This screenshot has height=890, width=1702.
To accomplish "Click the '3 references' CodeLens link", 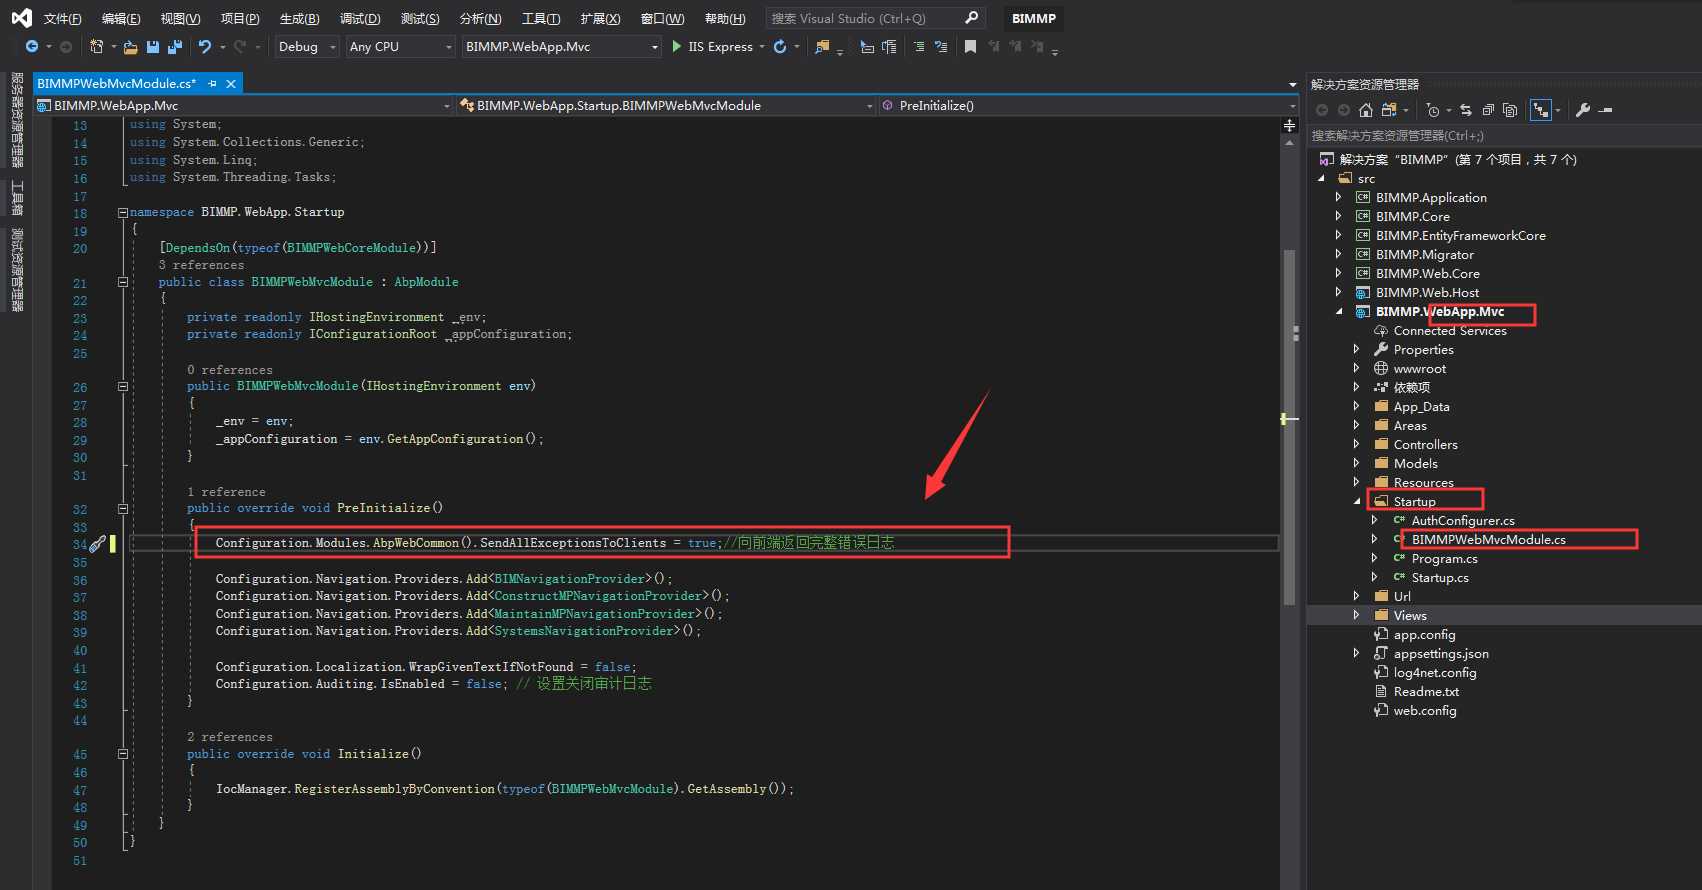I will (201, 265).
